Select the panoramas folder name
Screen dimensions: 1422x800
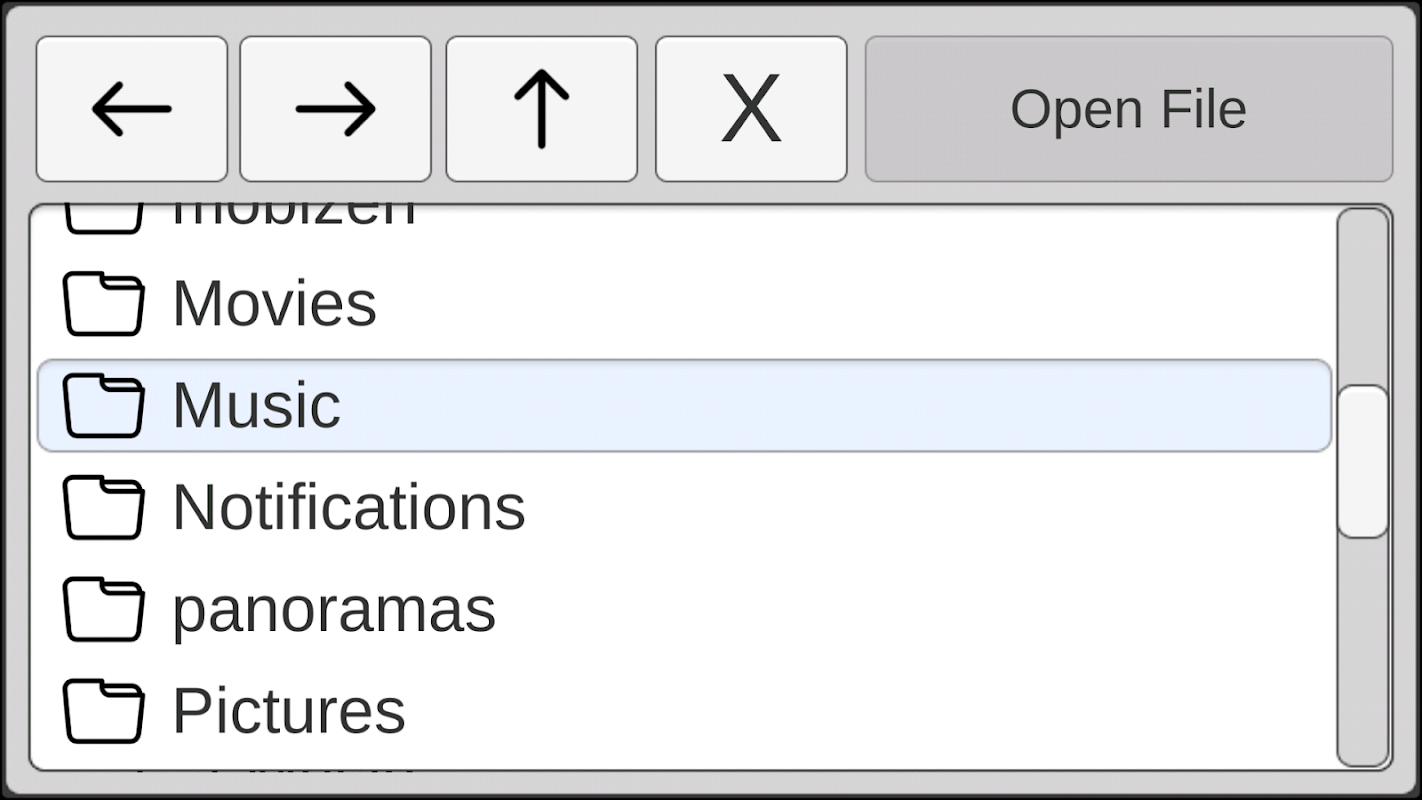click(x=334, y=610)
